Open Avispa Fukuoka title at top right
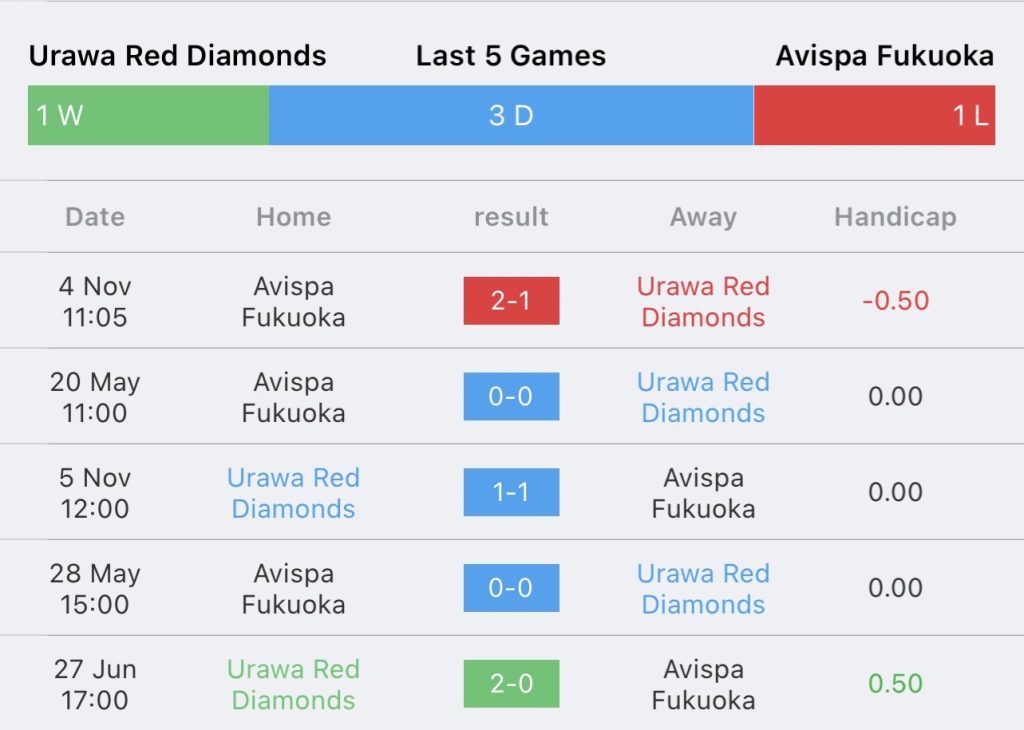This screenshot has width=1024, height=730. click(885, 56)
